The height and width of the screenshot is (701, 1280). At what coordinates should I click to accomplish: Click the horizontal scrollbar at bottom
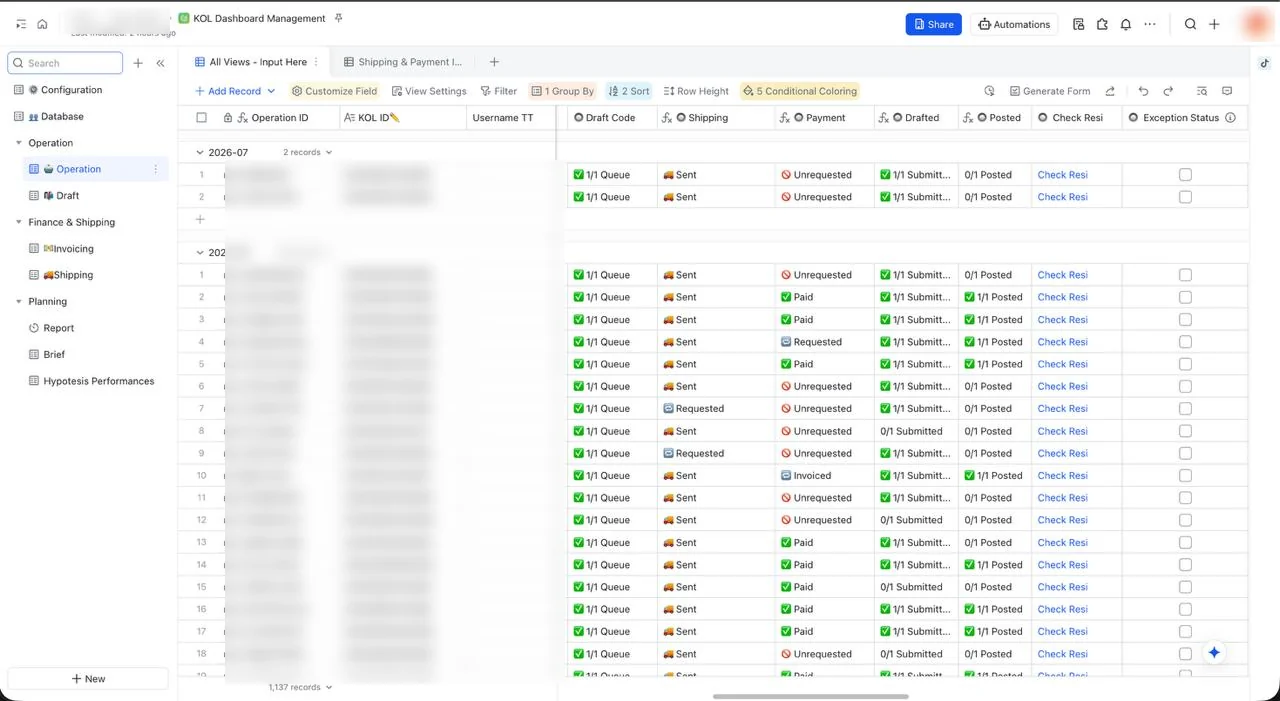click(810, 696)
